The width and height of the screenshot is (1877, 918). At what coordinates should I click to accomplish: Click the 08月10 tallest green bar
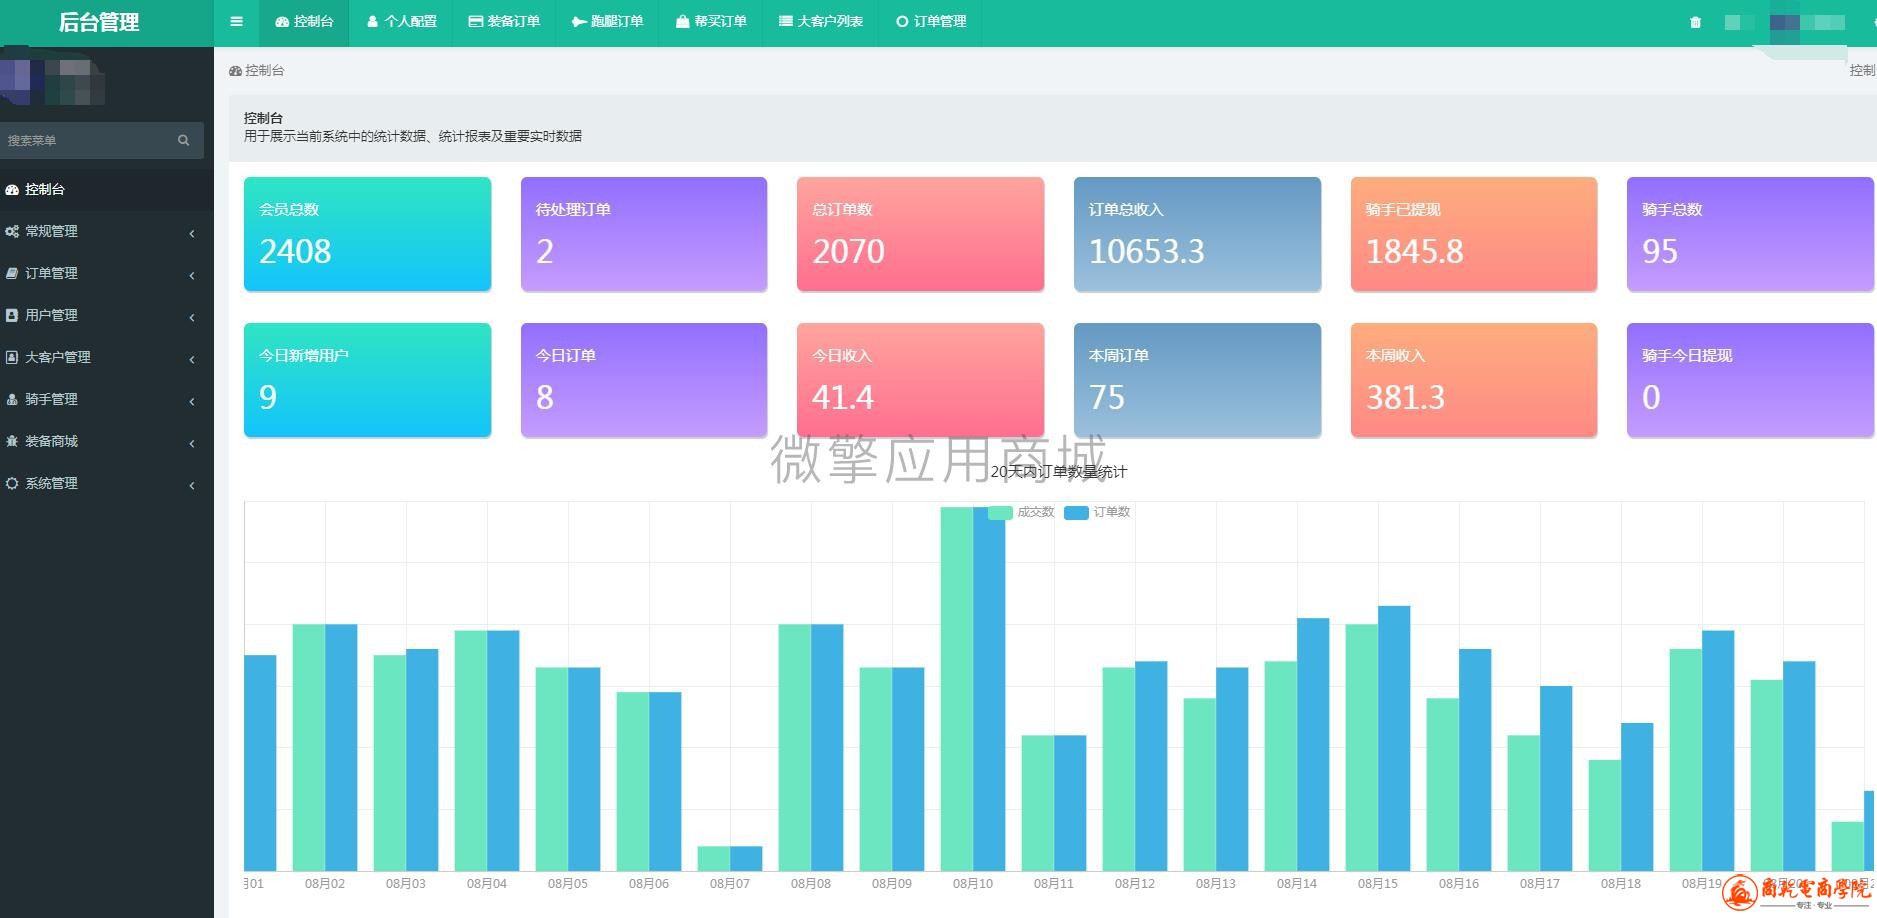tap(956, 689)
